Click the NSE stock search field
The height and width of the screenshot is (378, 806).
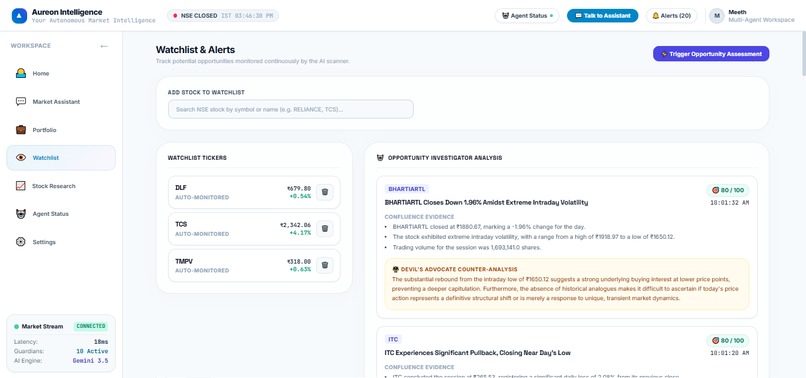(290, 110)
